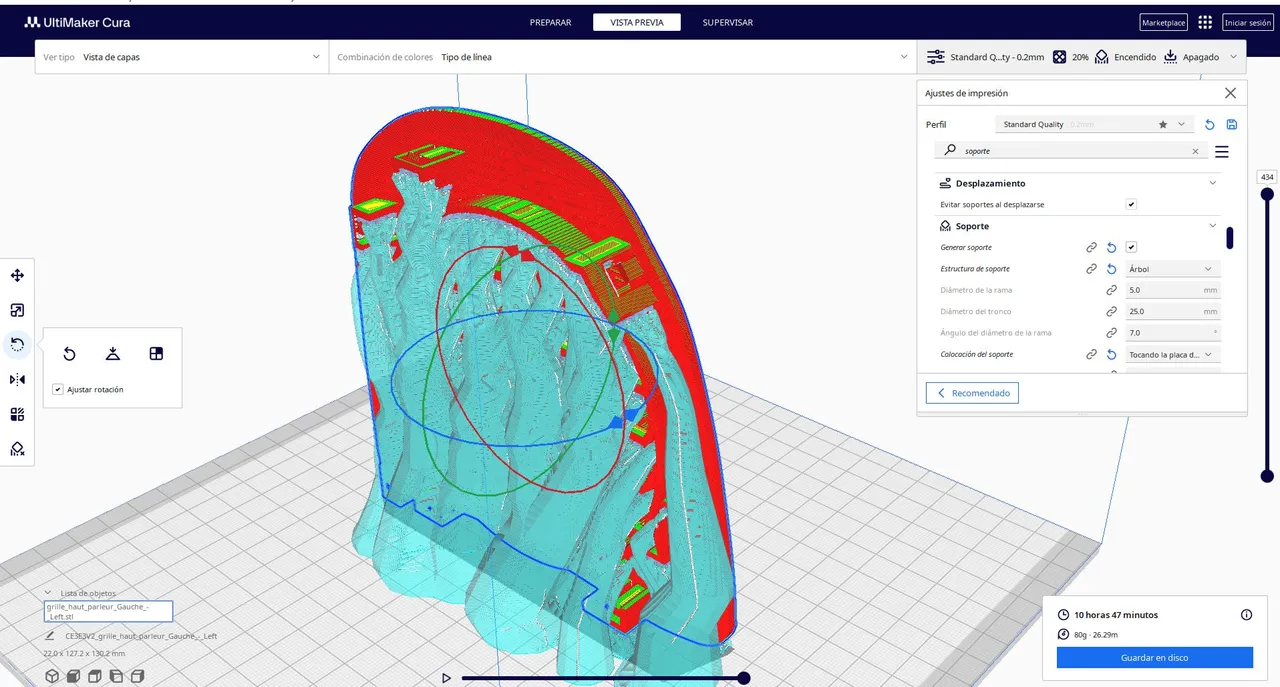Edit Diámetro del tronco value 25.0
Screen dimensions: 1280x687
(x=1172, y=311)
